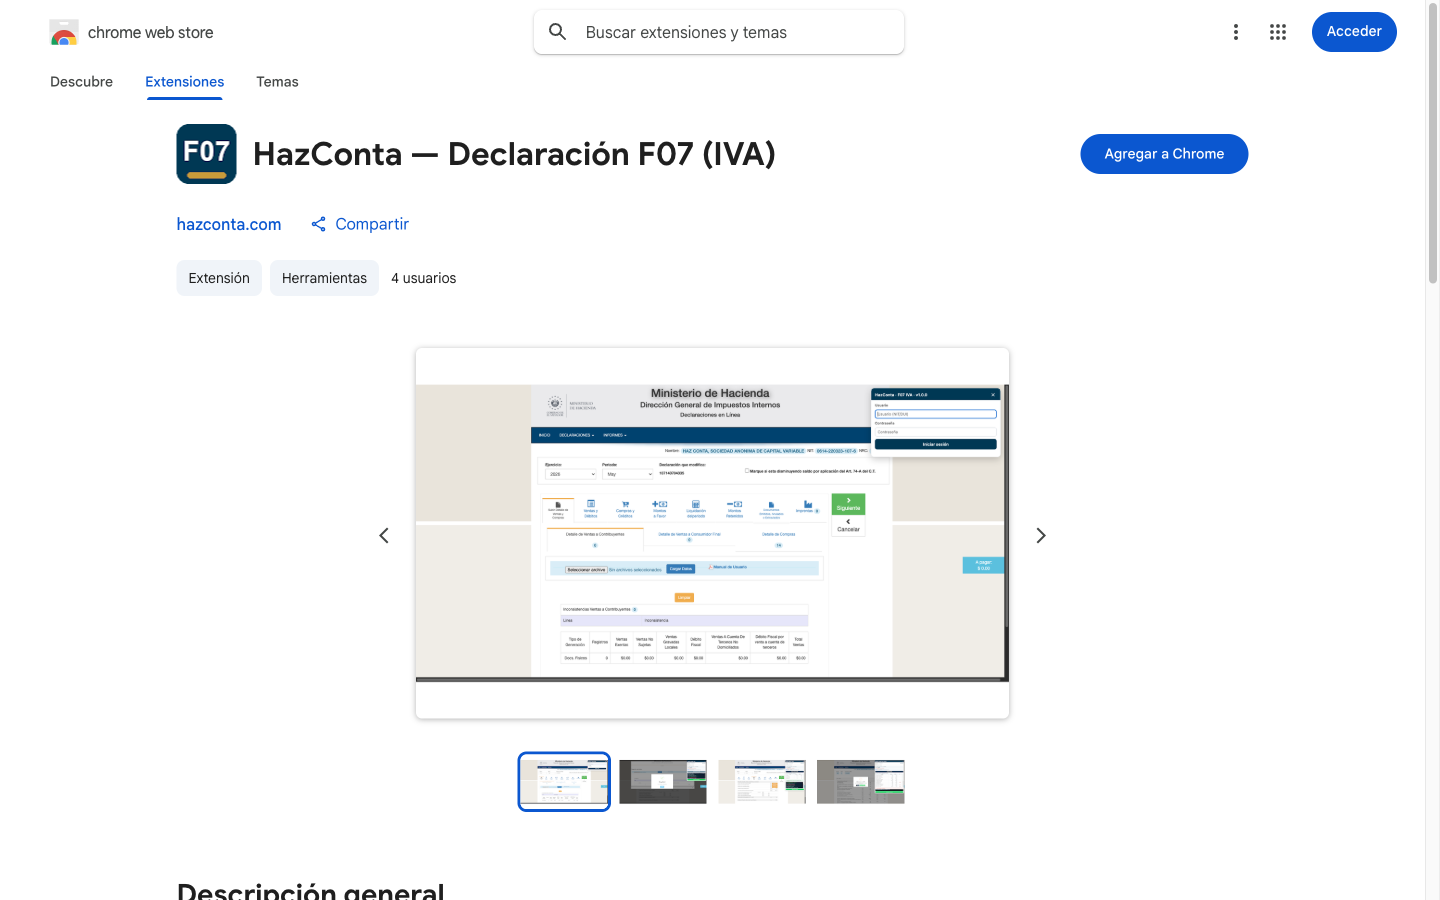The width and height of the screenshot is (1440, 900).
Task: Click the Extensión category chip
Action: click(x=219, y=278)
